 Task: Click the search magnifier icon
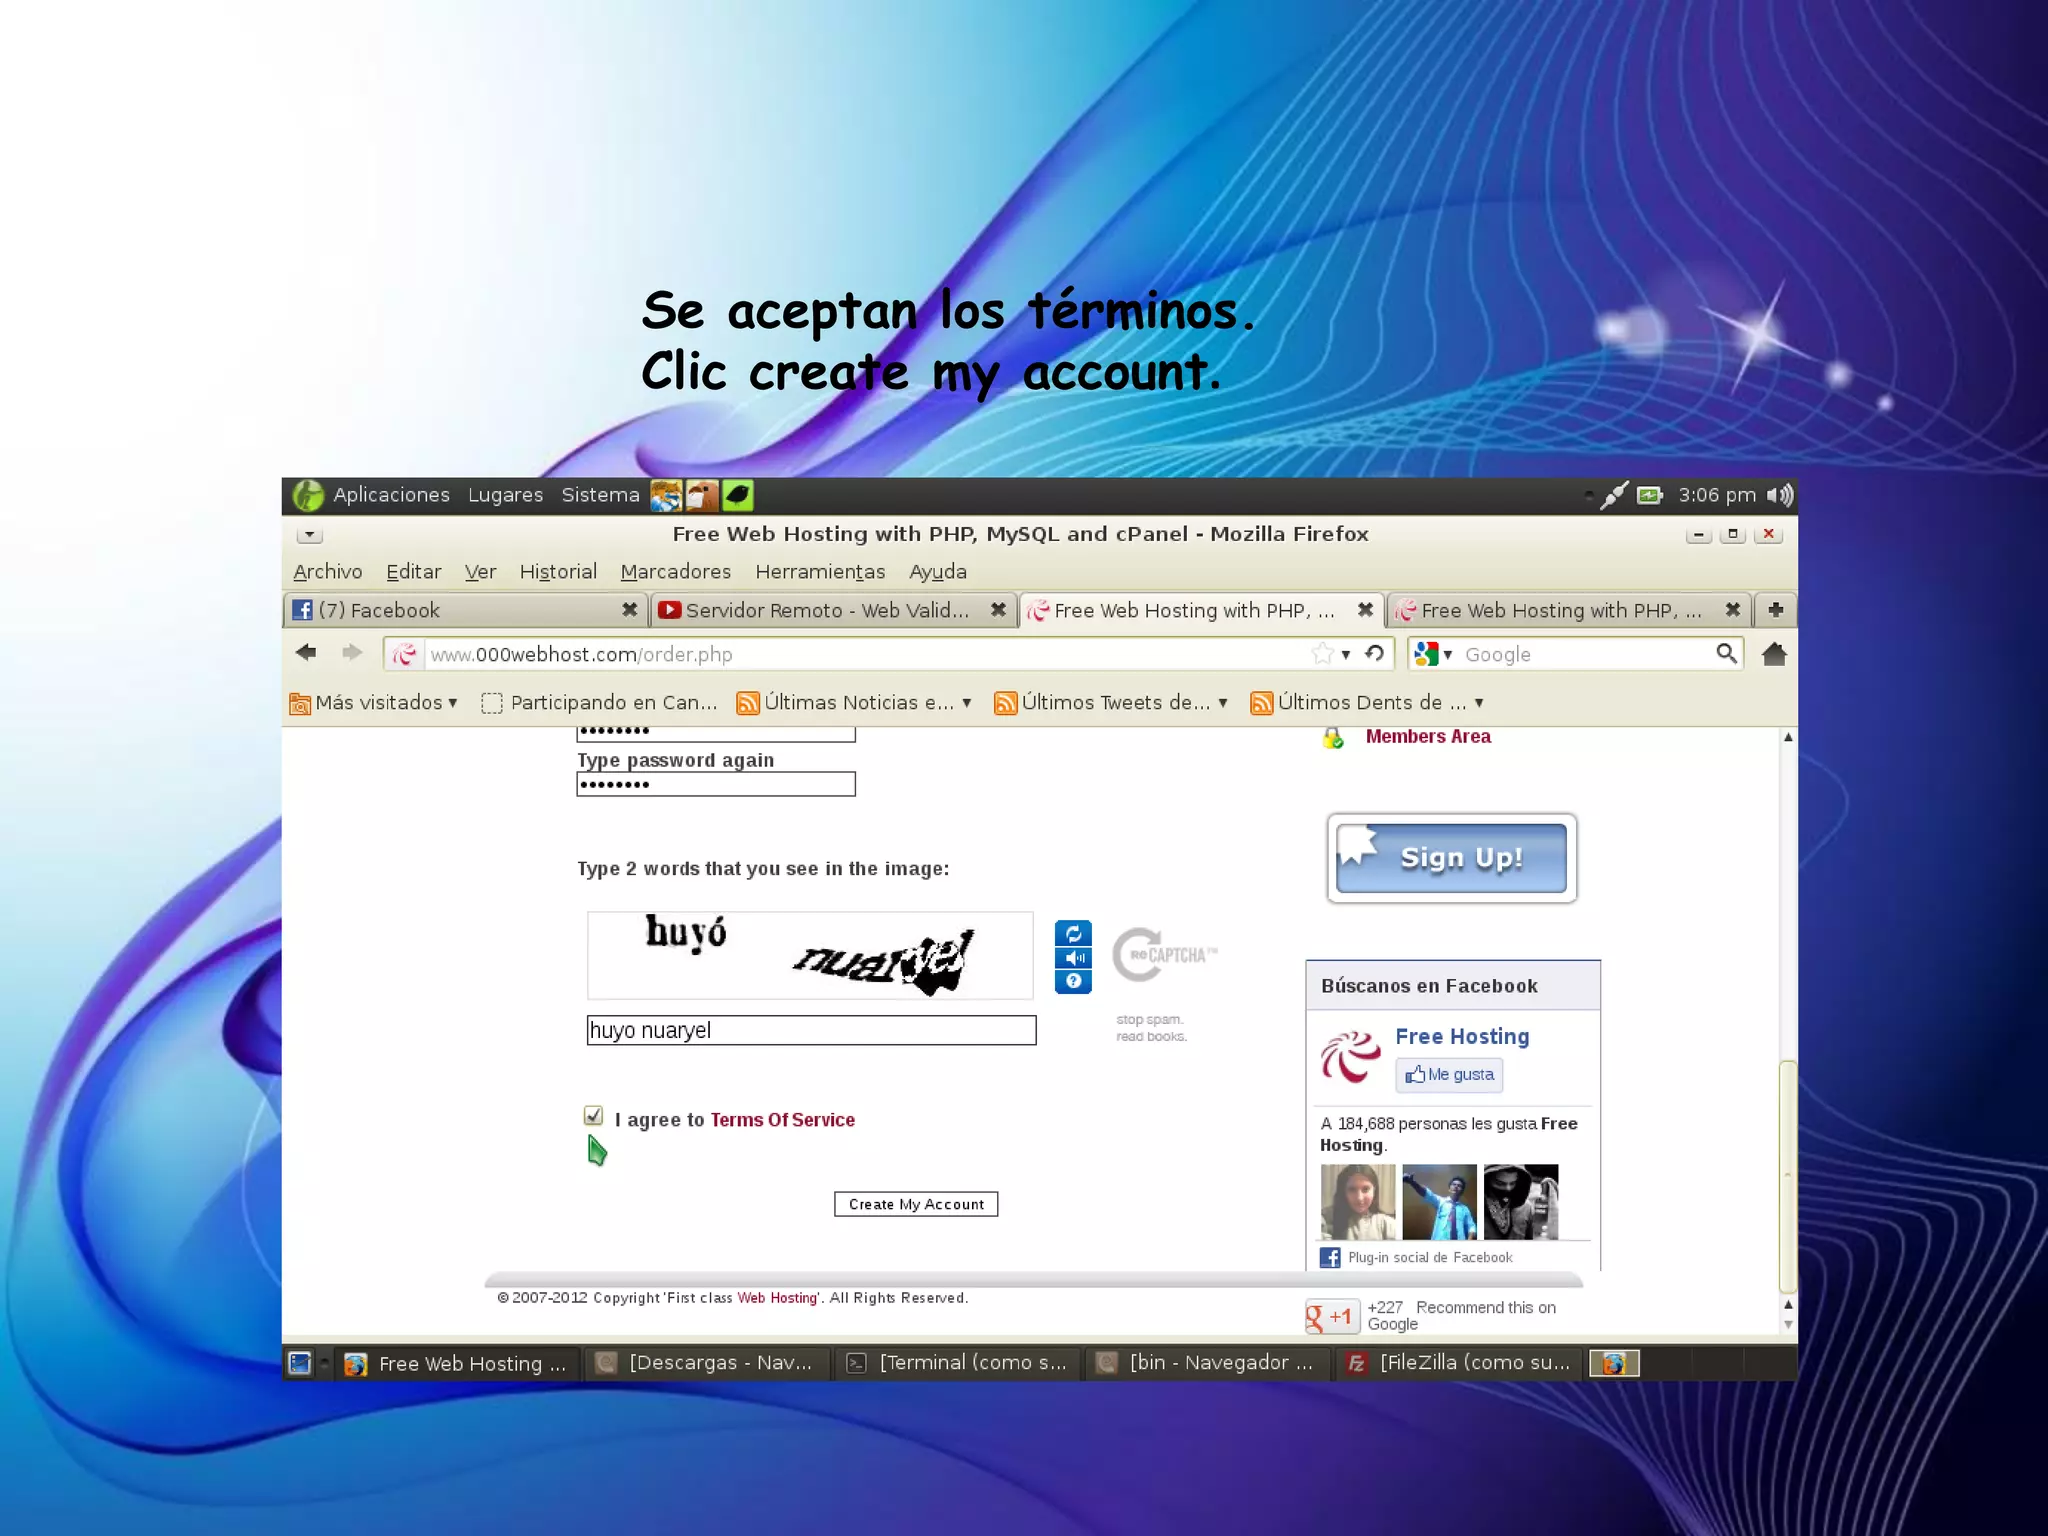tap(1726, 653)
